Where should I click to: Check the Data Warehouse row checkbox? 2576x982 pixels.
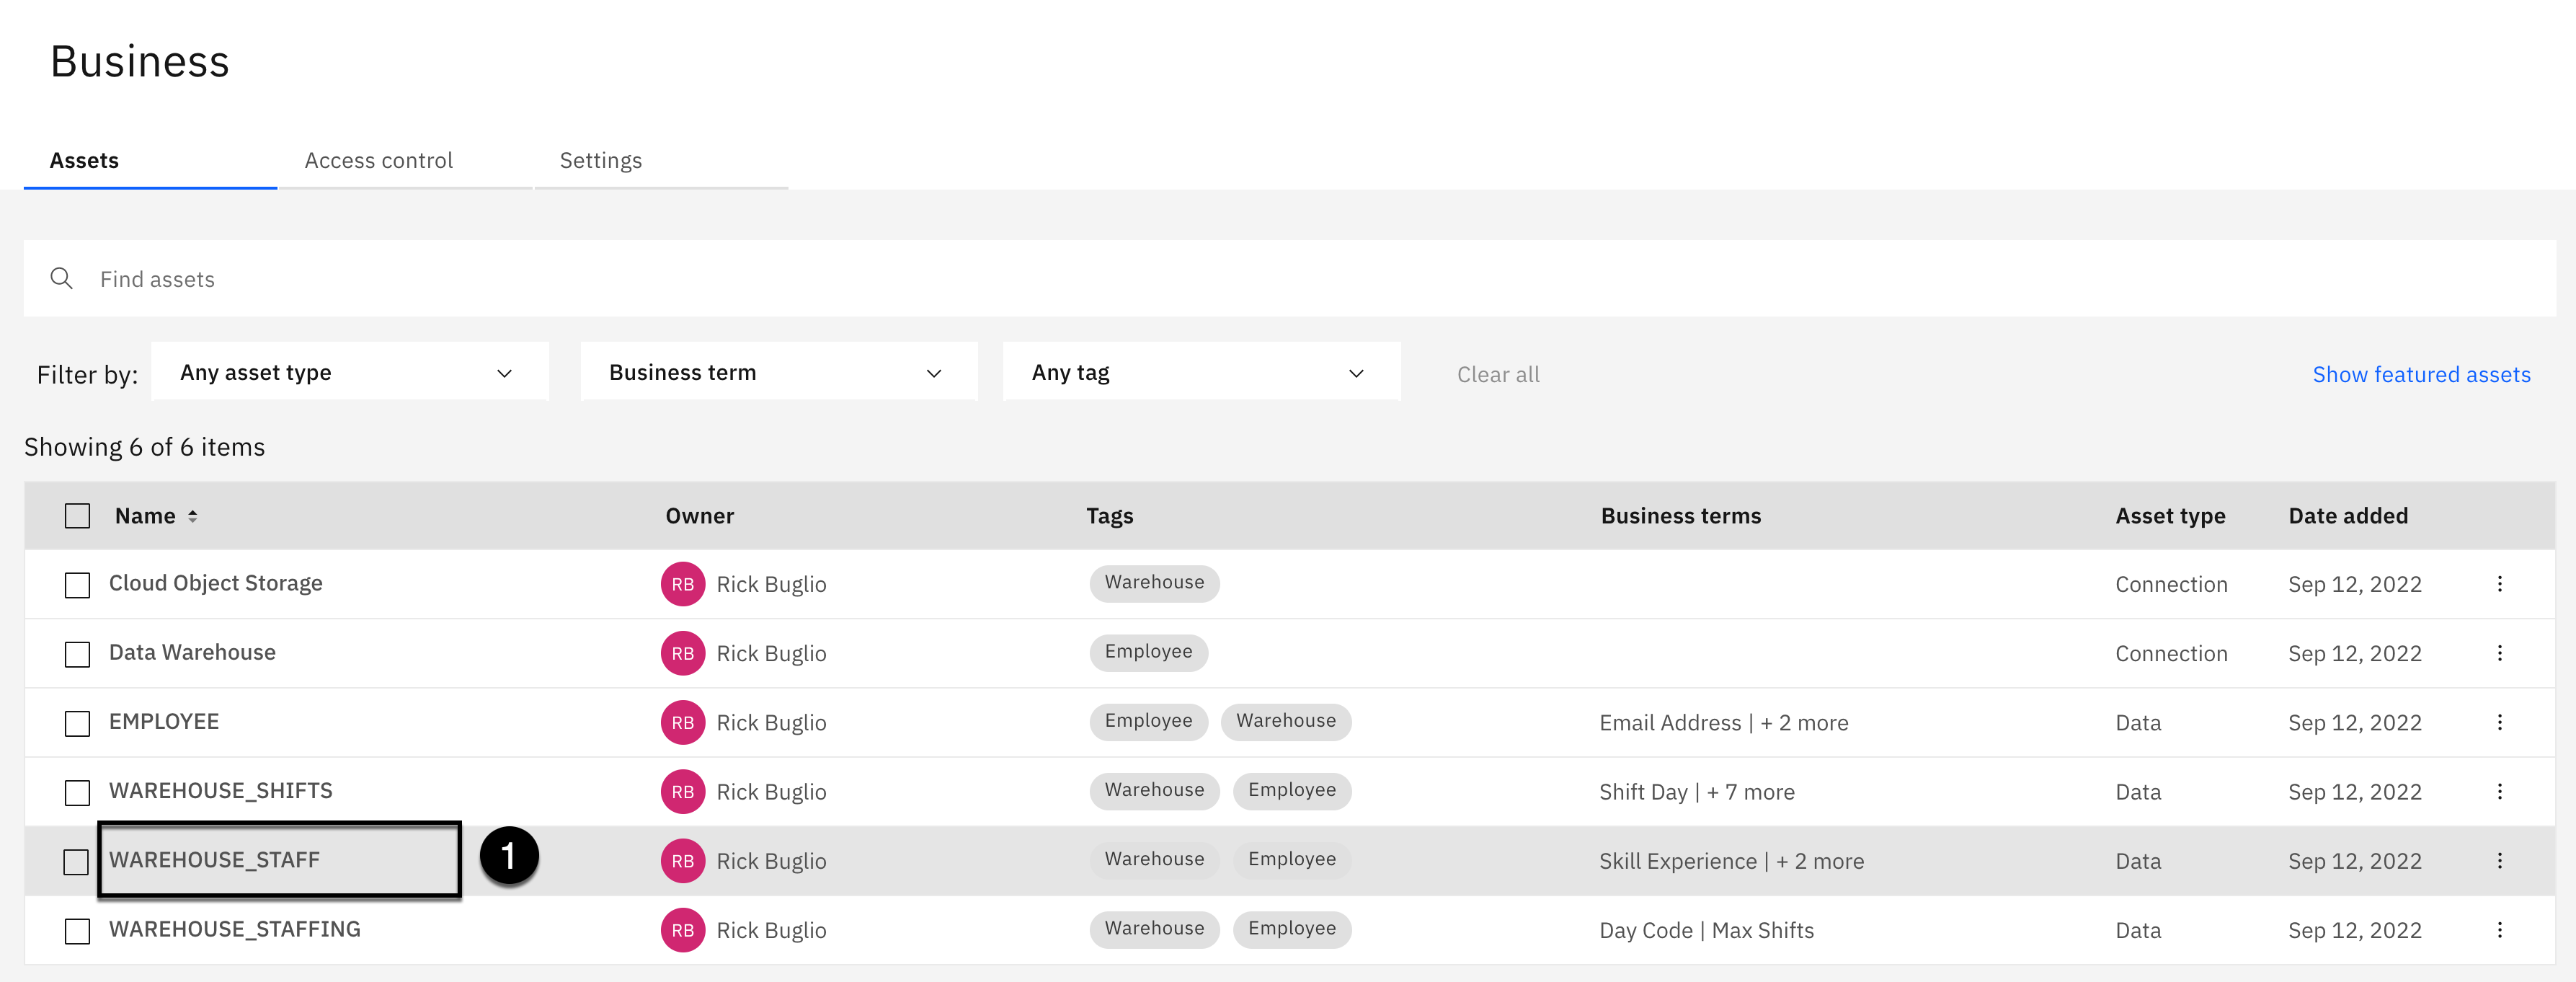coord(77,654)
